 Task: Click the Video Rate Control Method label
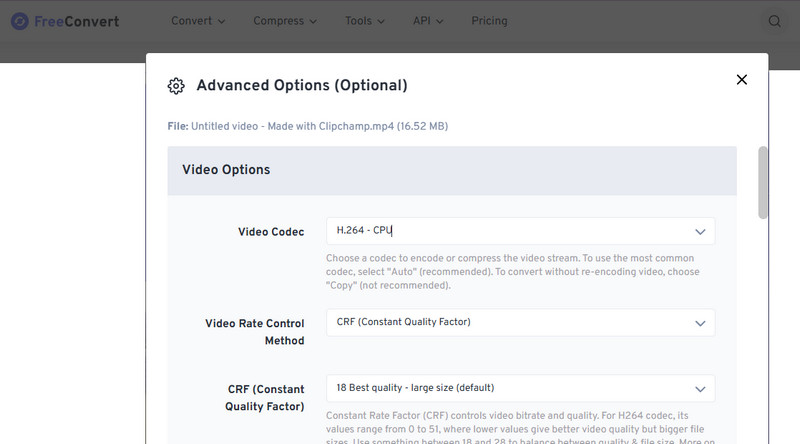[254, 331]
